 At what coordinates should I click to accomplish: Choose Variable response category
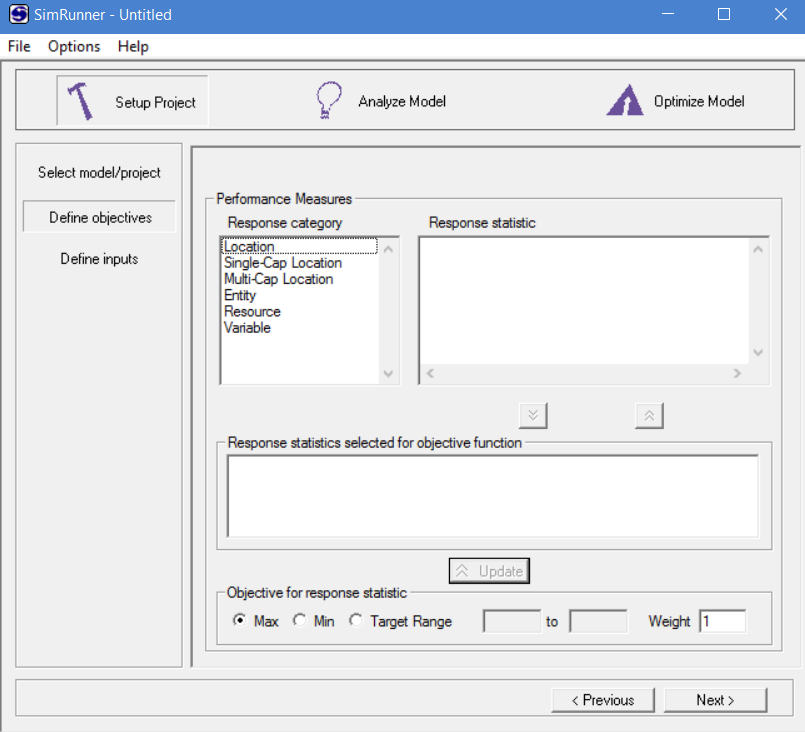(300, 328)
